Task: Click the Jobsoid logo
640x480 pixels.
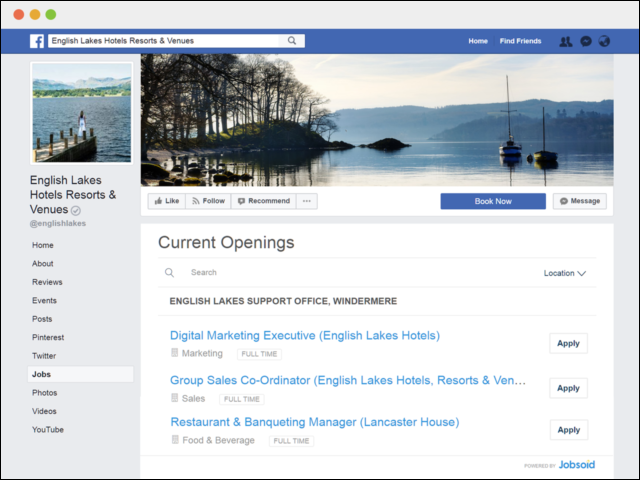Action: click(579, 466)
